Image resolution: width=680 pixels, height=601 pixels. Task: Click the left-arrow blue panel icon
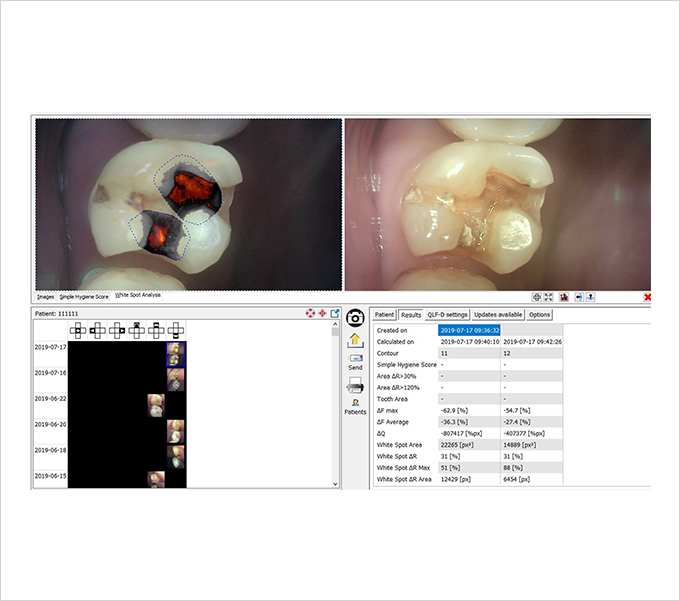pyautogui.click(x=579, y=297)
